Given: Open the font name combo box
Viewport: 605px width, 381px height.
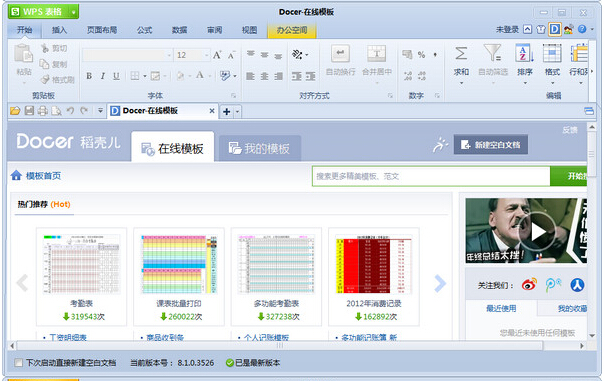Looking at the screenshot, I should click(x=127, y=55).
